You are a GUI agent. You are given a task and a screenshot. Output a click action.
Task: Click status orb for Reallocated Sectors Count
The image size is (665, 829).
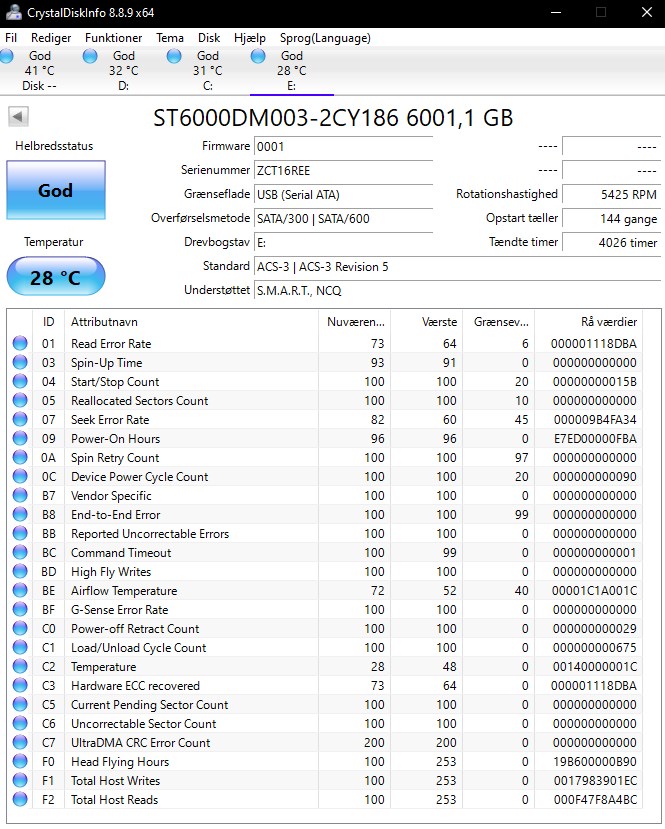click(x=20, y=400)
